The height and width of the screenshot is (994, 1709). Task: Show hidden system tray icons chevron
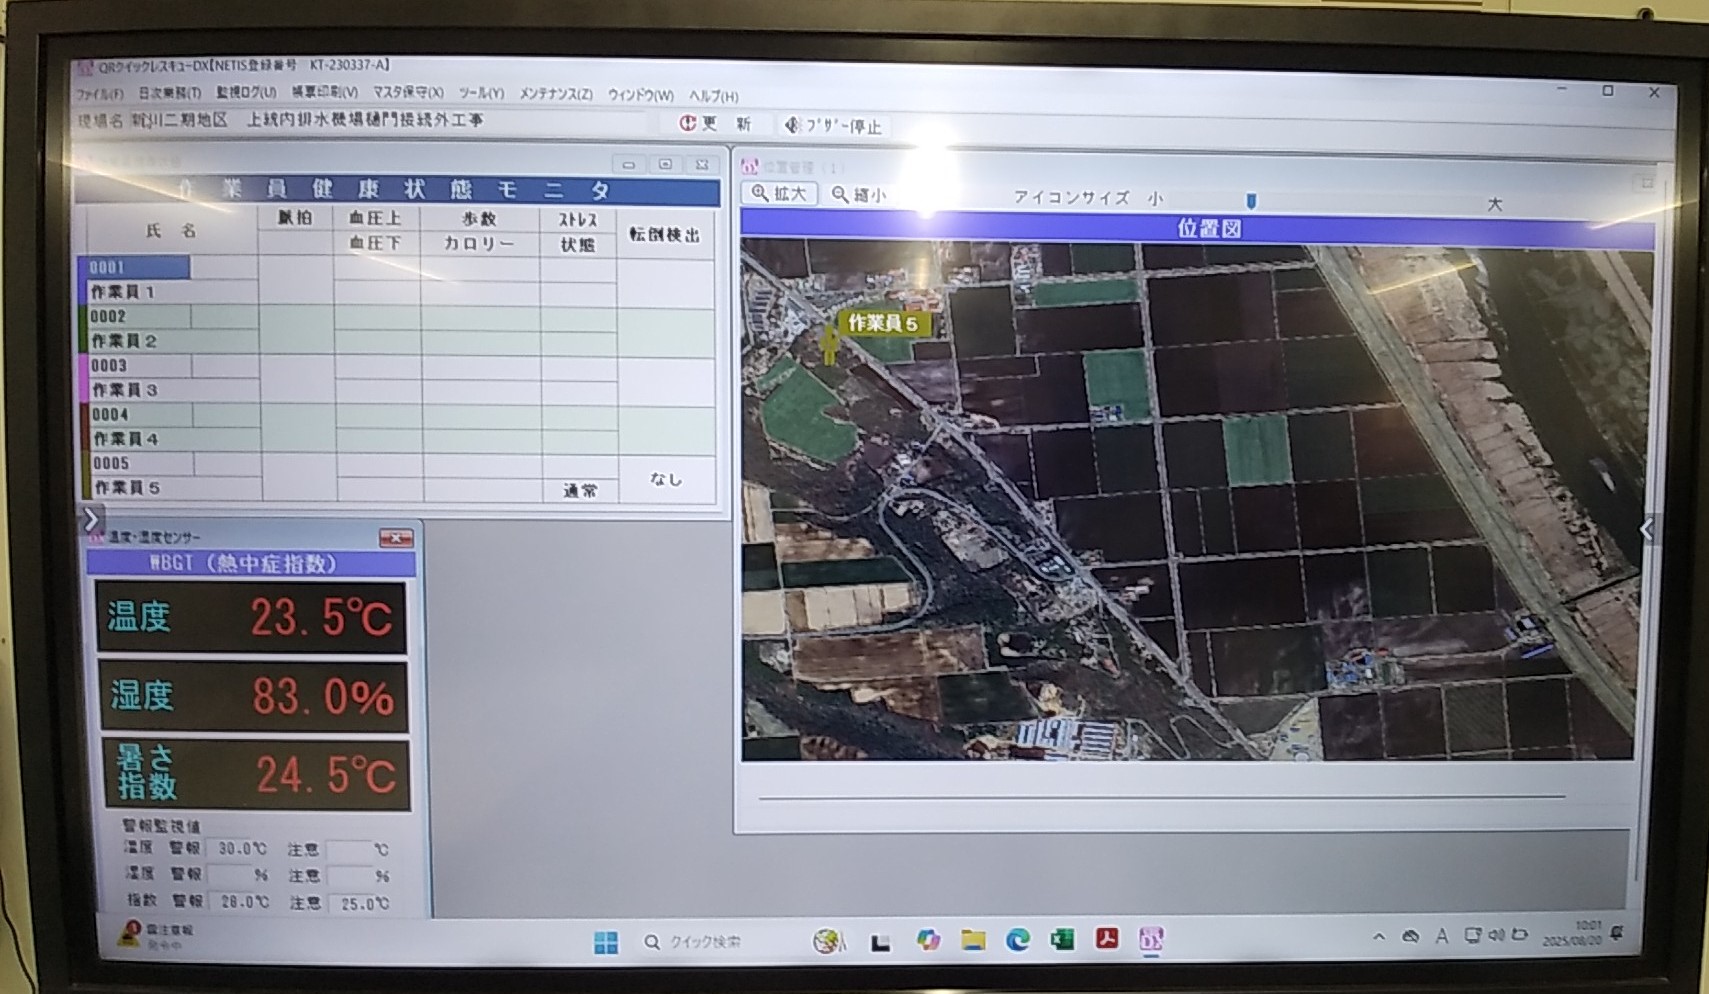coord(1379,937)
